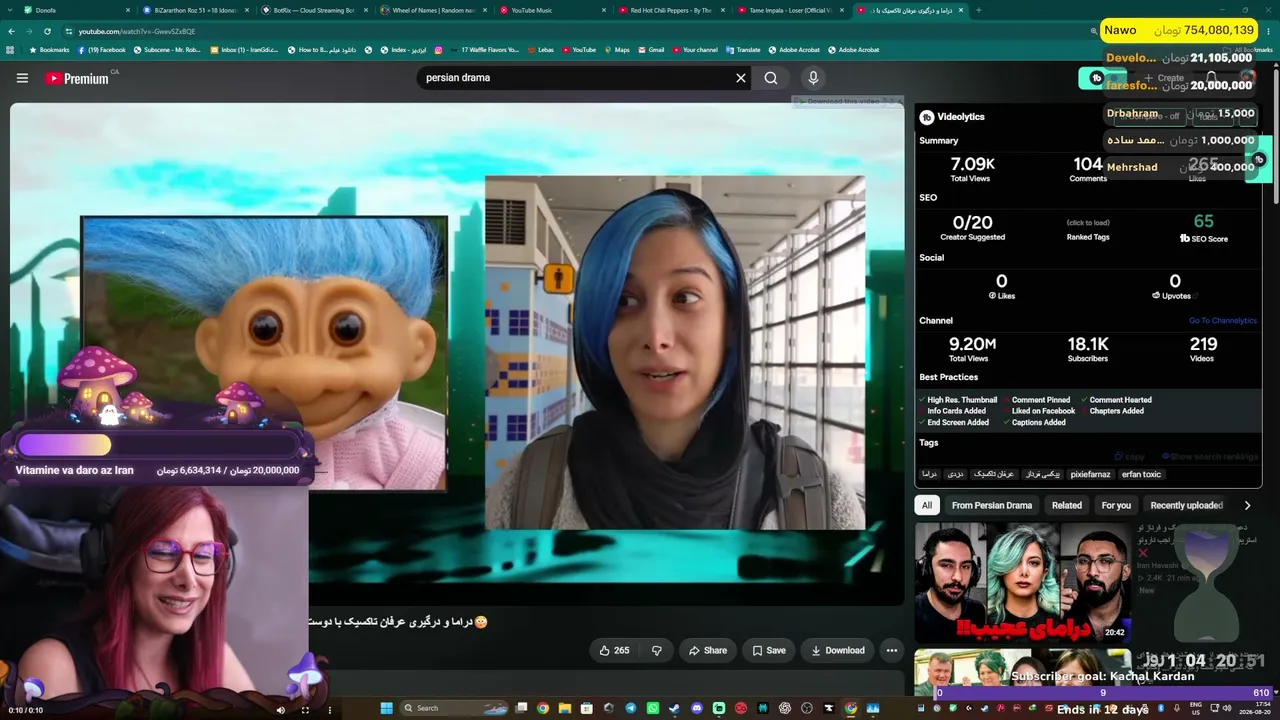Click the Chrome address bar URL

click(137, 31)
